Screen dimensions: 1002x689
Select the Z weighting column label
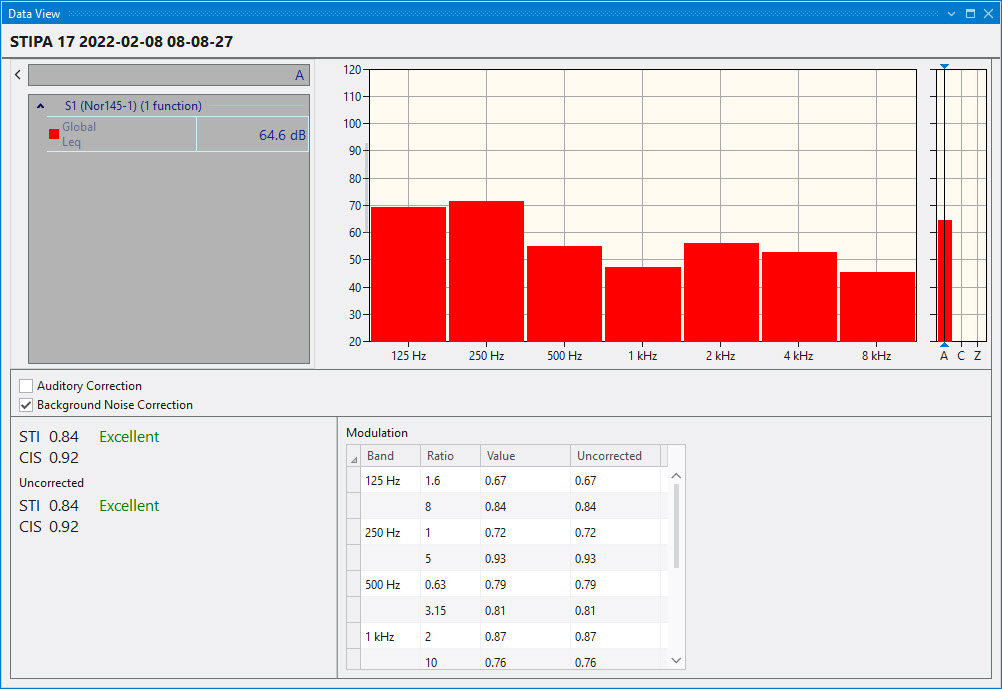[x=977, y=356]
